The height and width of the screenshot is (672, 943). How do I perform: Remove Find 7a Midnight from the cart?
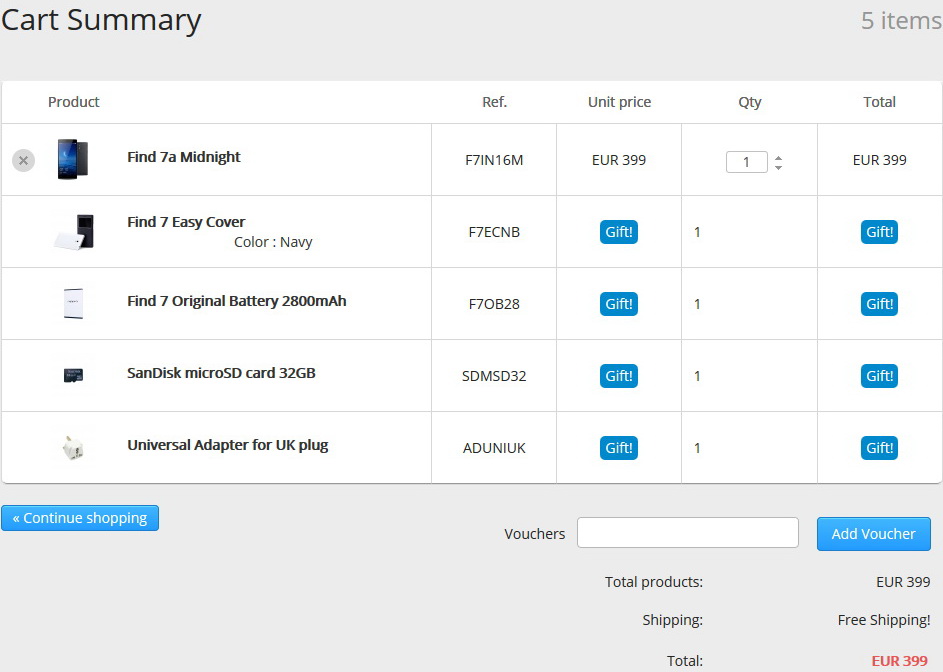click(x=23, y=160)
